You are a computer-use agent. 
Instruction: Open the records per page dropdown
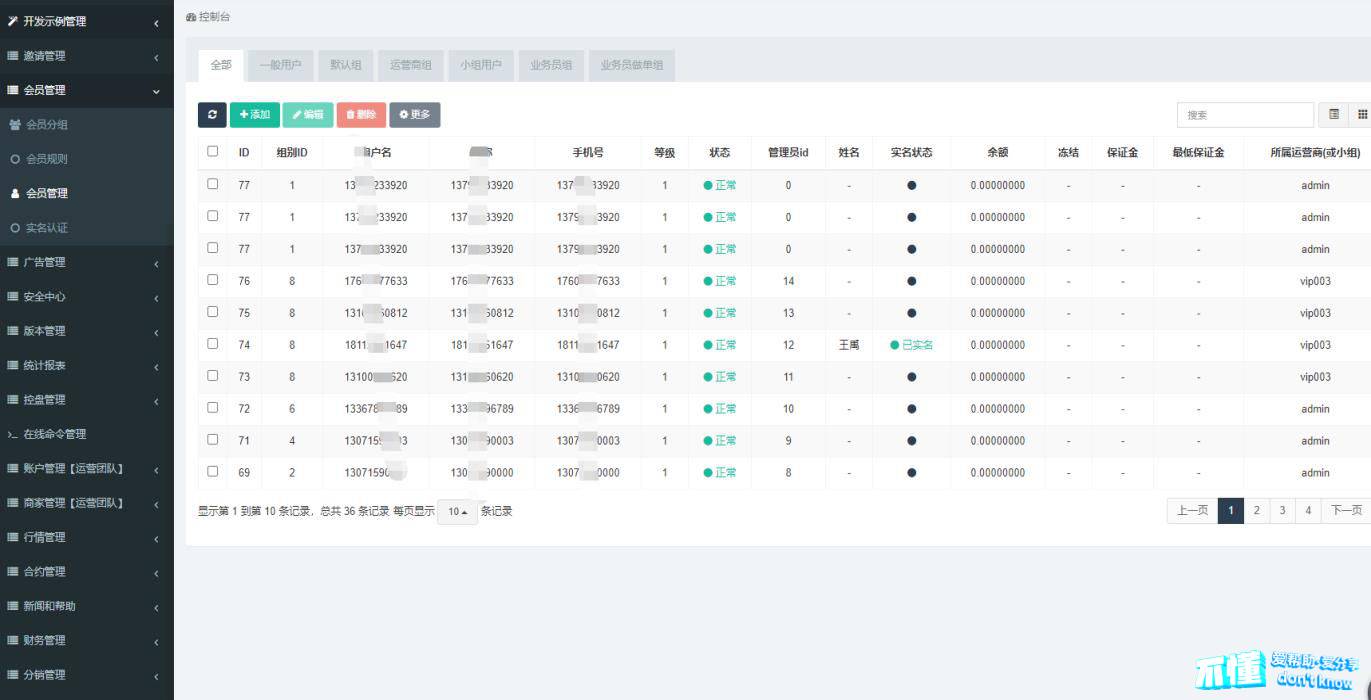(x=457, y=512)
